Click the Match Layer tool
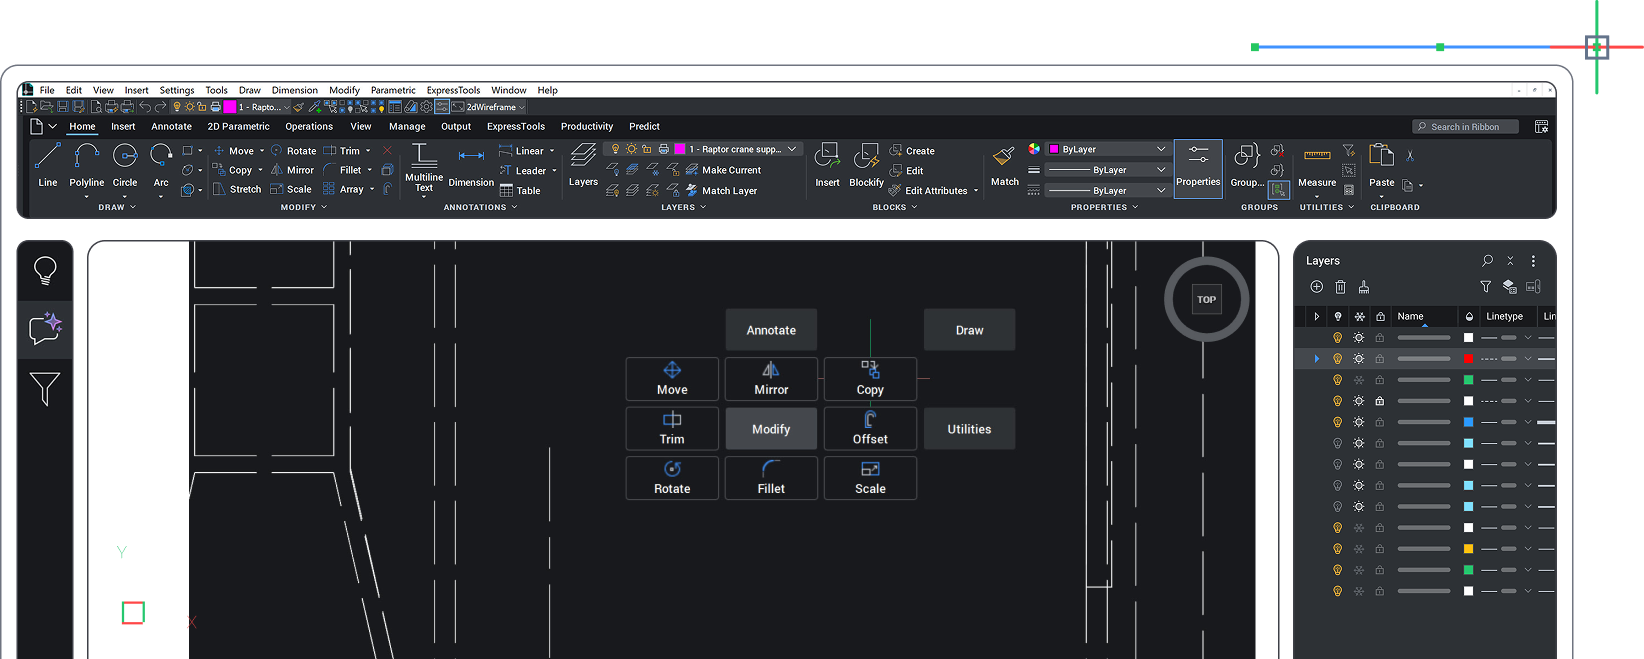 pyautogui.click(x=721, y=190)
